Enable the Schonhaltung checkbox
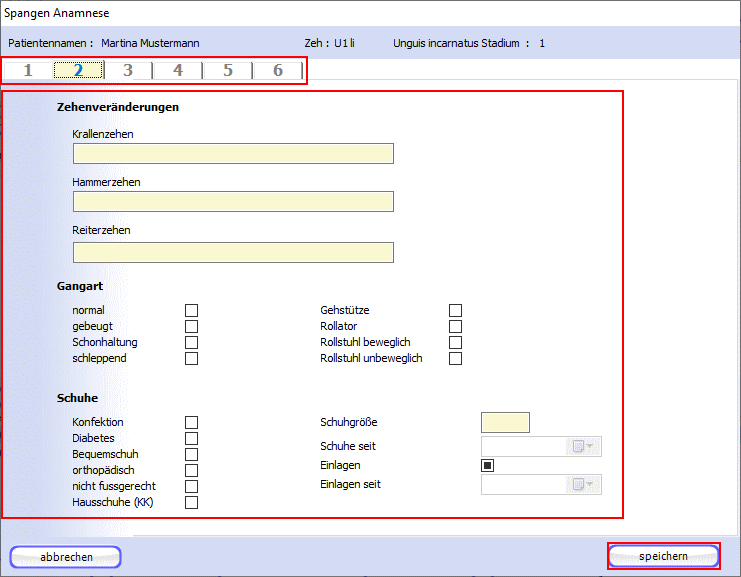This screenshot has height=577, width=741. (x=192, y=343)
